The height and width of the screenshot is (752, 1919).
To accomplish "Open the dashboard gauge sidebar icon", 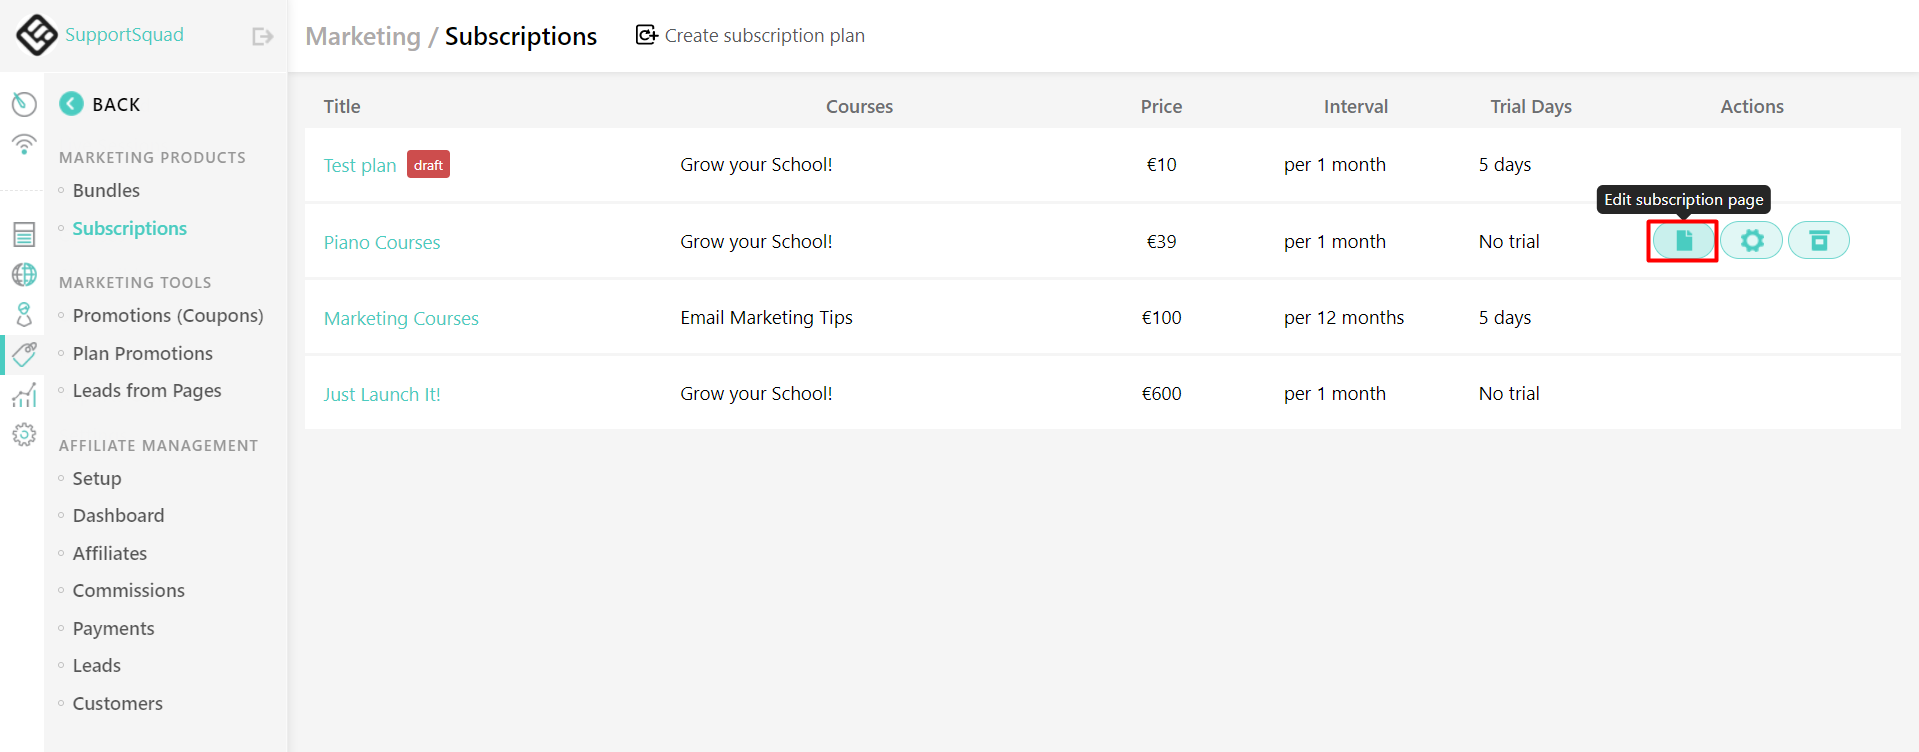I will point(24,104).
